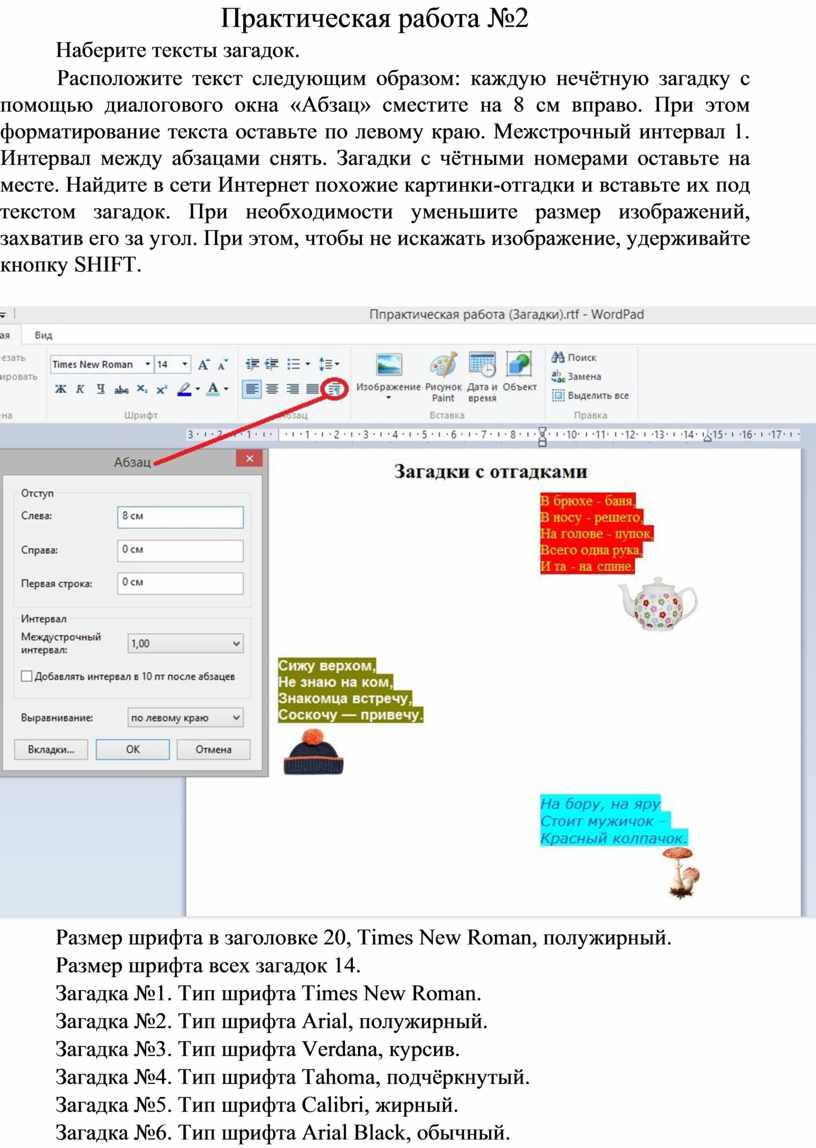Switch to the Вид ribbon tab

pos(43,335)
